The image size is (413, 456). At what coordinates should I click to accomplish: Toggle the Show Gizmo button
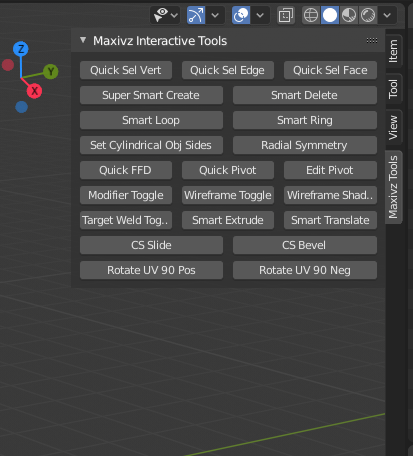point(196,15)
